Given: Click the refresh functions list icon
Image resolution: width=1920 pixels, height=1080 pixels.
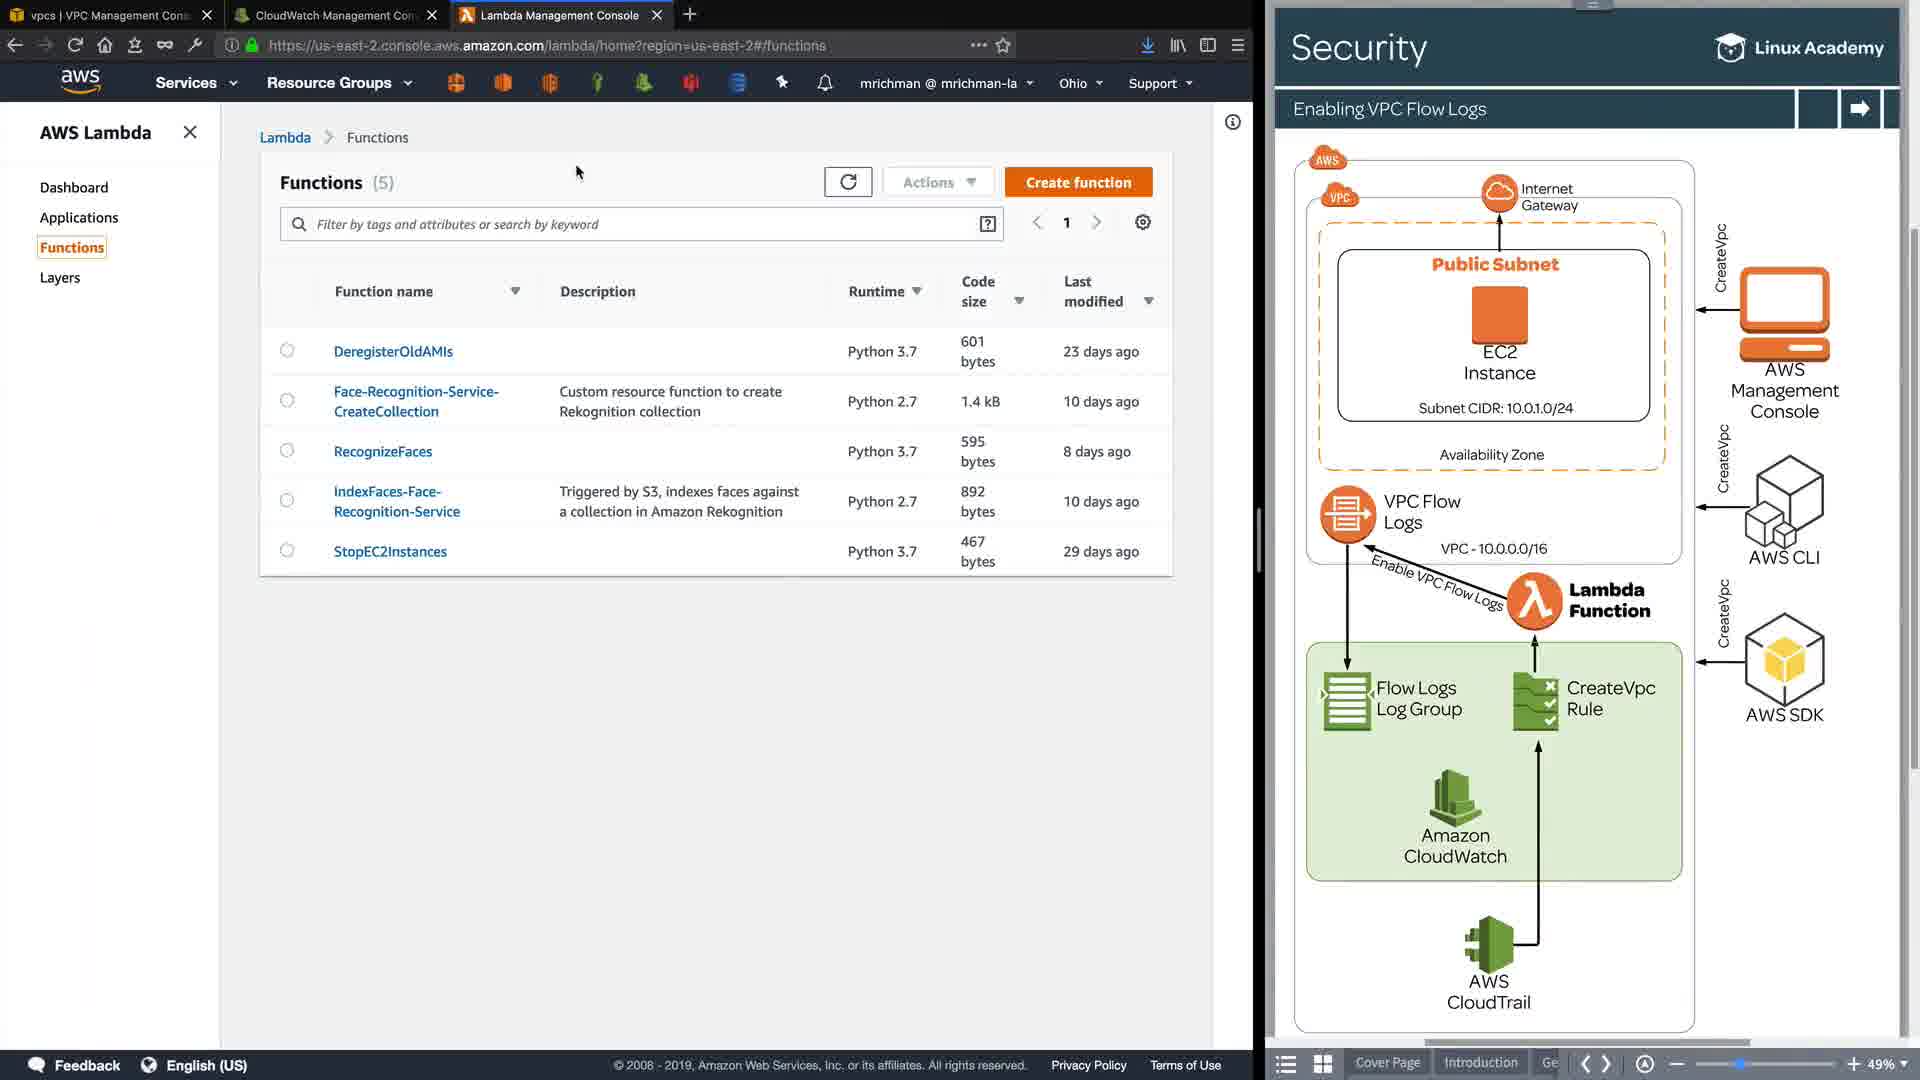Looking at the screenshot, I should coord(848,182).
